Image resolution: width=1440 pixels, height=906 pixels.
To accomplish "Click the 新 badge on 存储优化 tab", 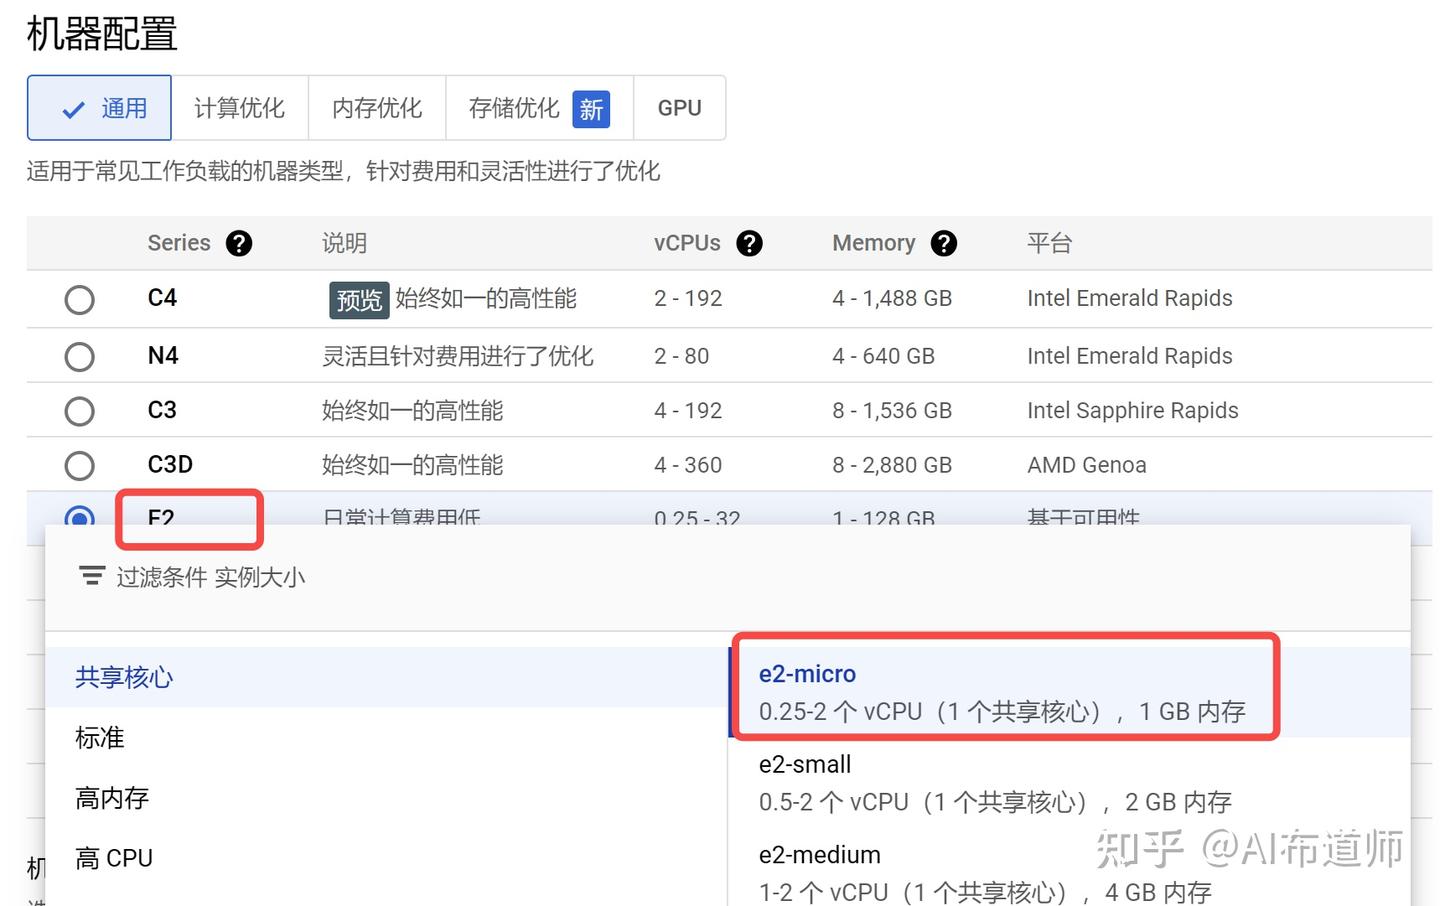I will click(x=591, y=109).
